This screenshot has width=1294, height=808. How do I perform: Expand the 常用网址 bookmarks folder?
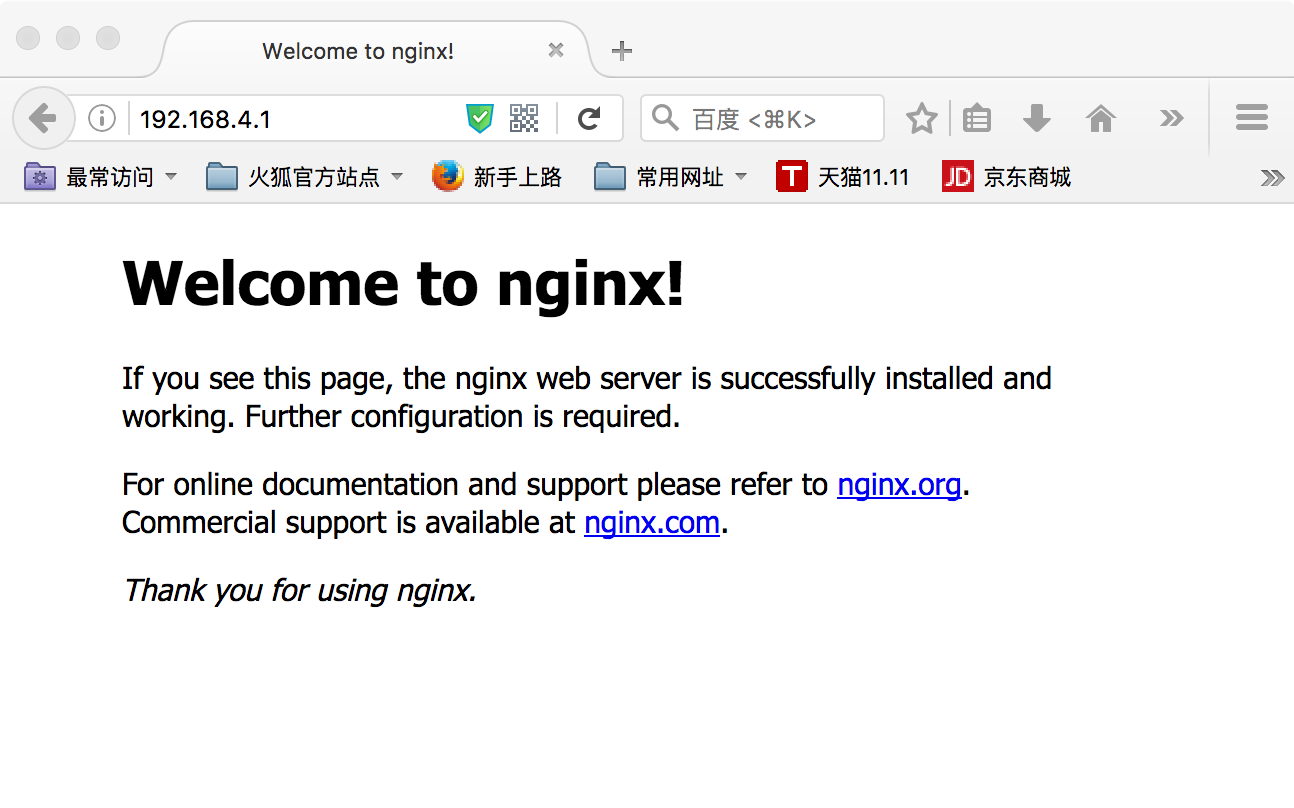(x=741, y=176)
